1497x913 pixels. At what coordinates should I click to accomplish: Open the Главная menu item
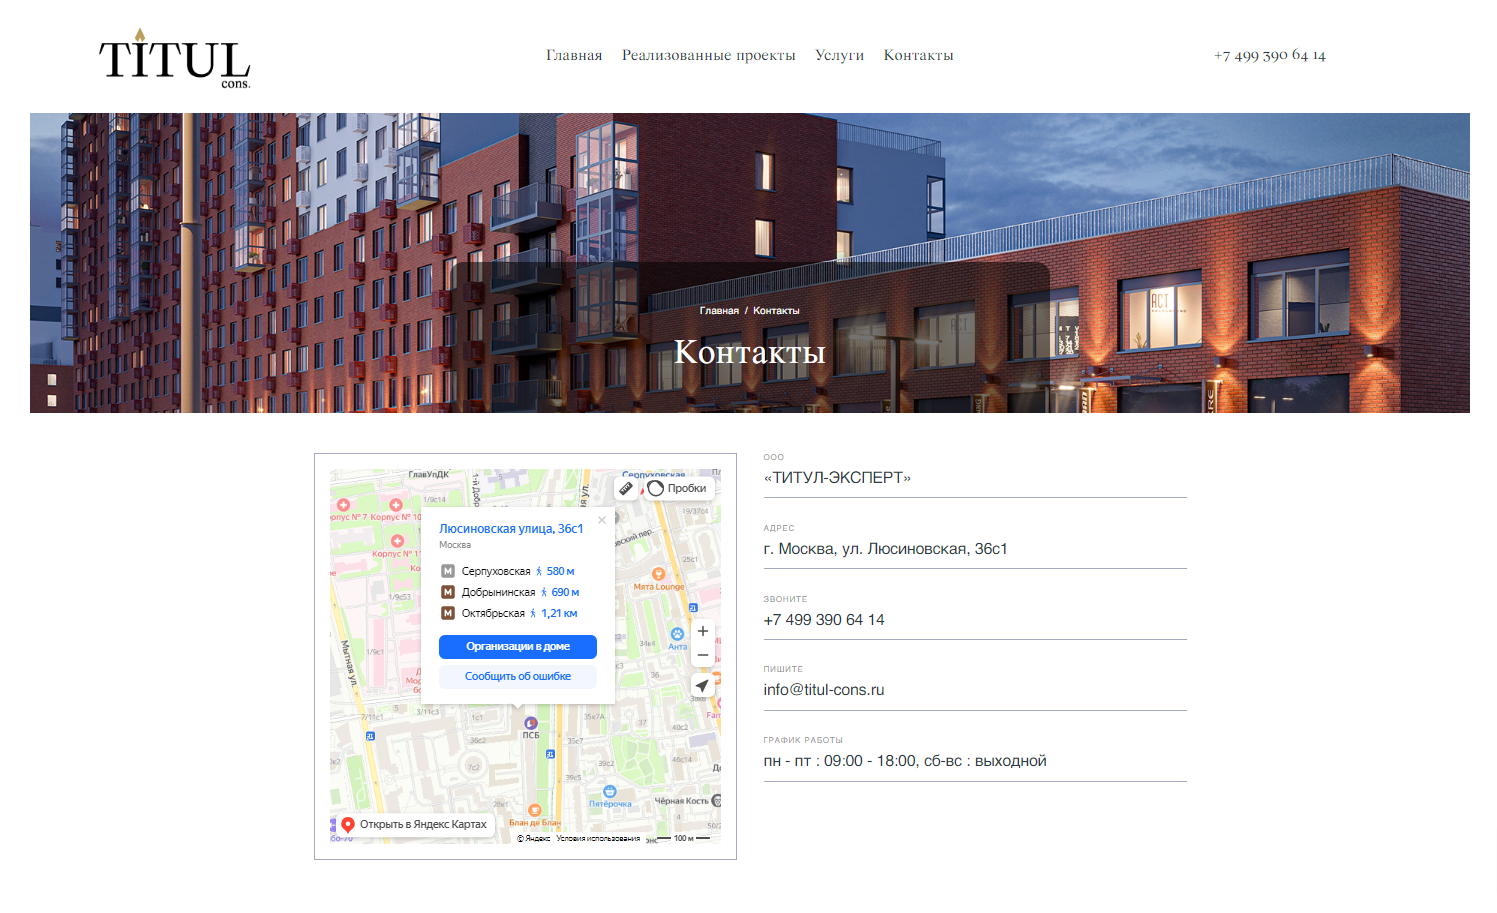[574, 55]
